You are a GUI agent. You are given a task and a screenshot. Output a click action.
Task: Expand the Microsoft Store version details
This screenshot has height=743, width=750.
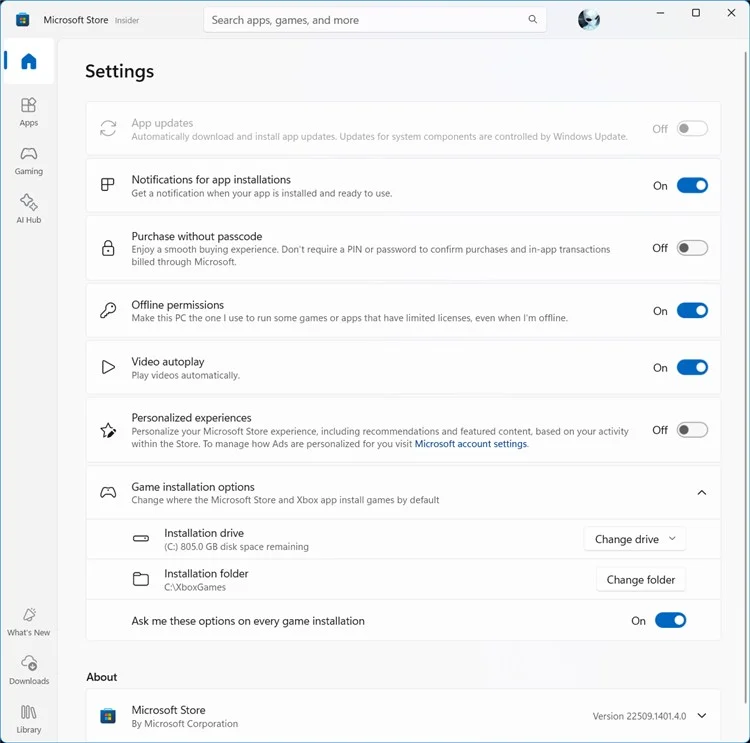(x=702, y=716)
